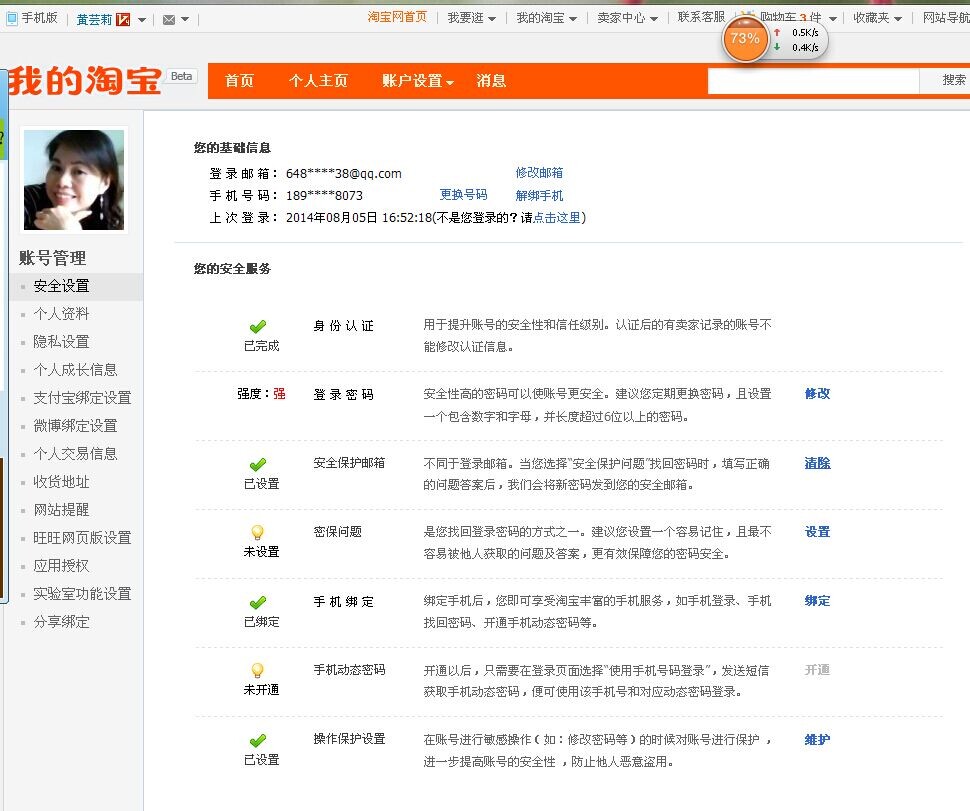This screenshot has height=811, width=970.
Task: Click the green checkmark for operation protection
Action: click(x=258, y=740)
